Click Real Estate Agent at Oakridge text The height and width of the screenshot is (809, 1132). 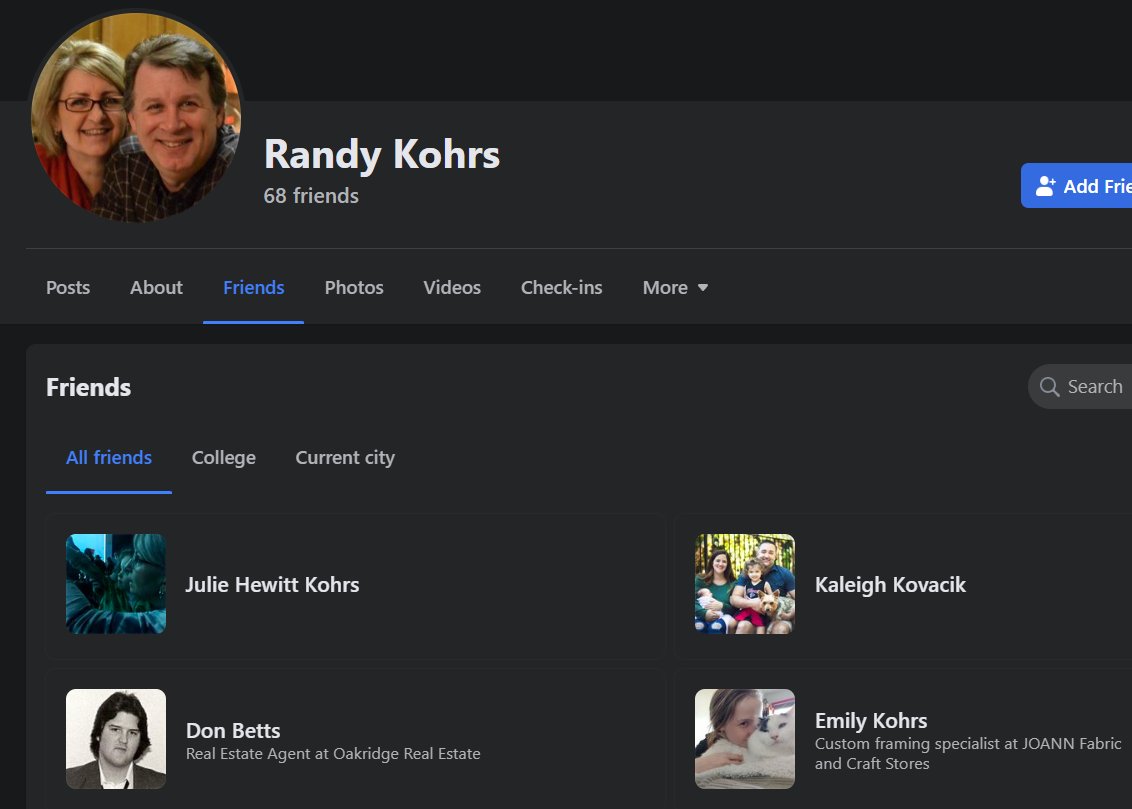tap(334, 753)
